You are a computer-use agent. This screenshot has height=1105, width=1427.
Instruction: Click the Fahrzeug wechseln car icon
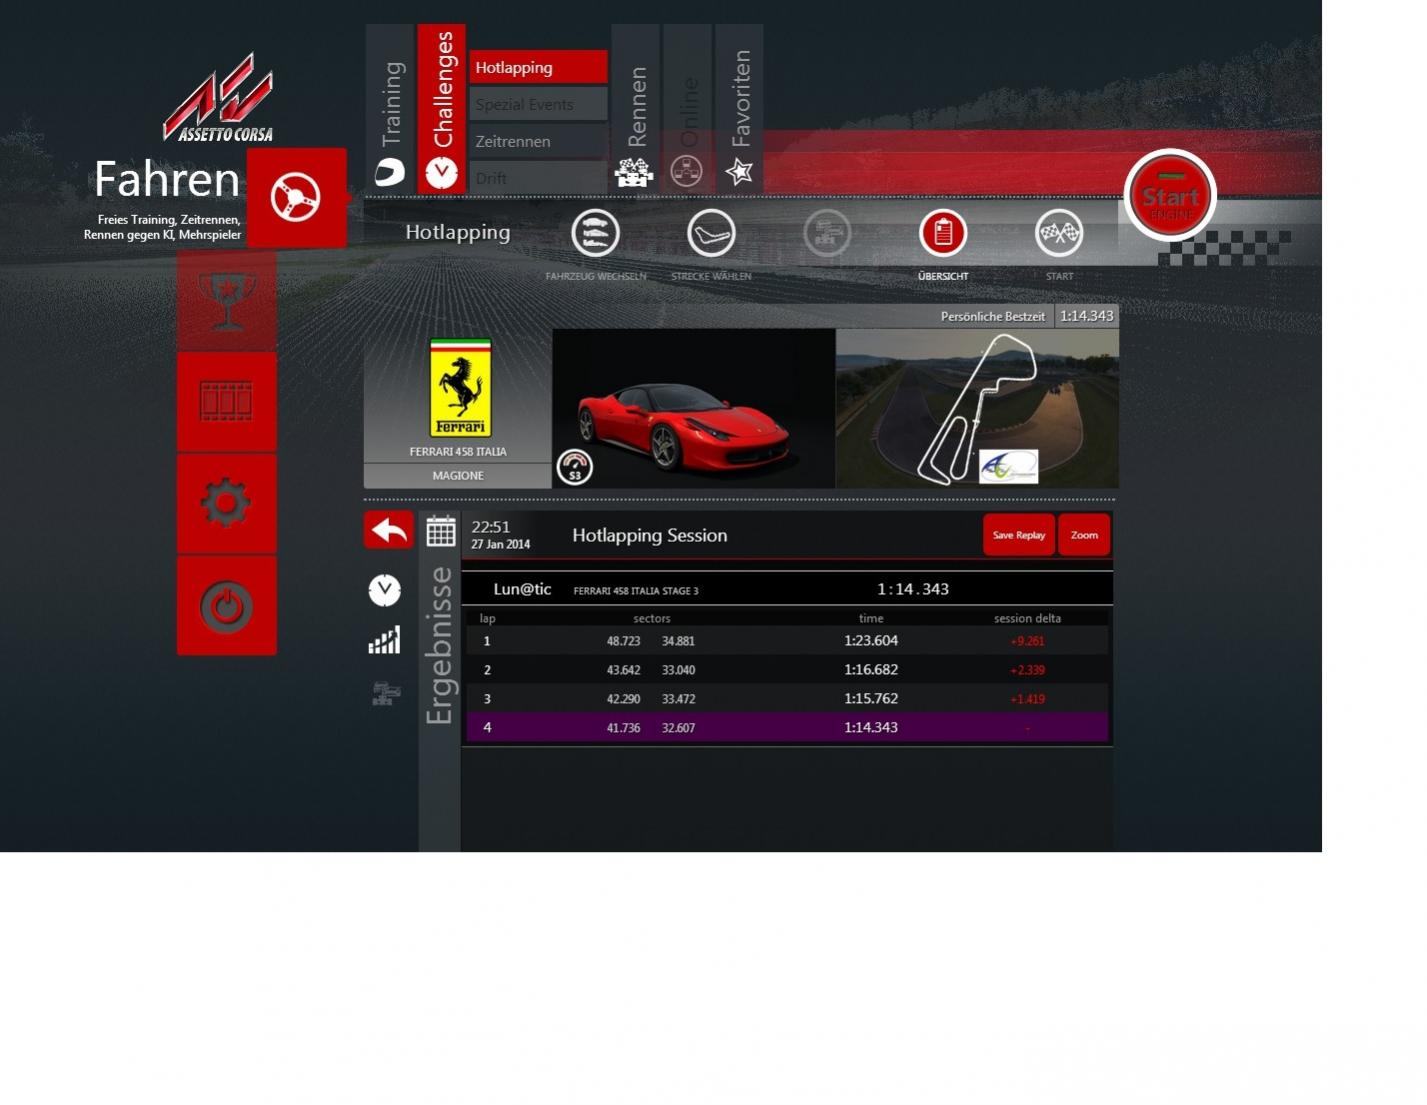pyautogui.click(x=595, y=233)
